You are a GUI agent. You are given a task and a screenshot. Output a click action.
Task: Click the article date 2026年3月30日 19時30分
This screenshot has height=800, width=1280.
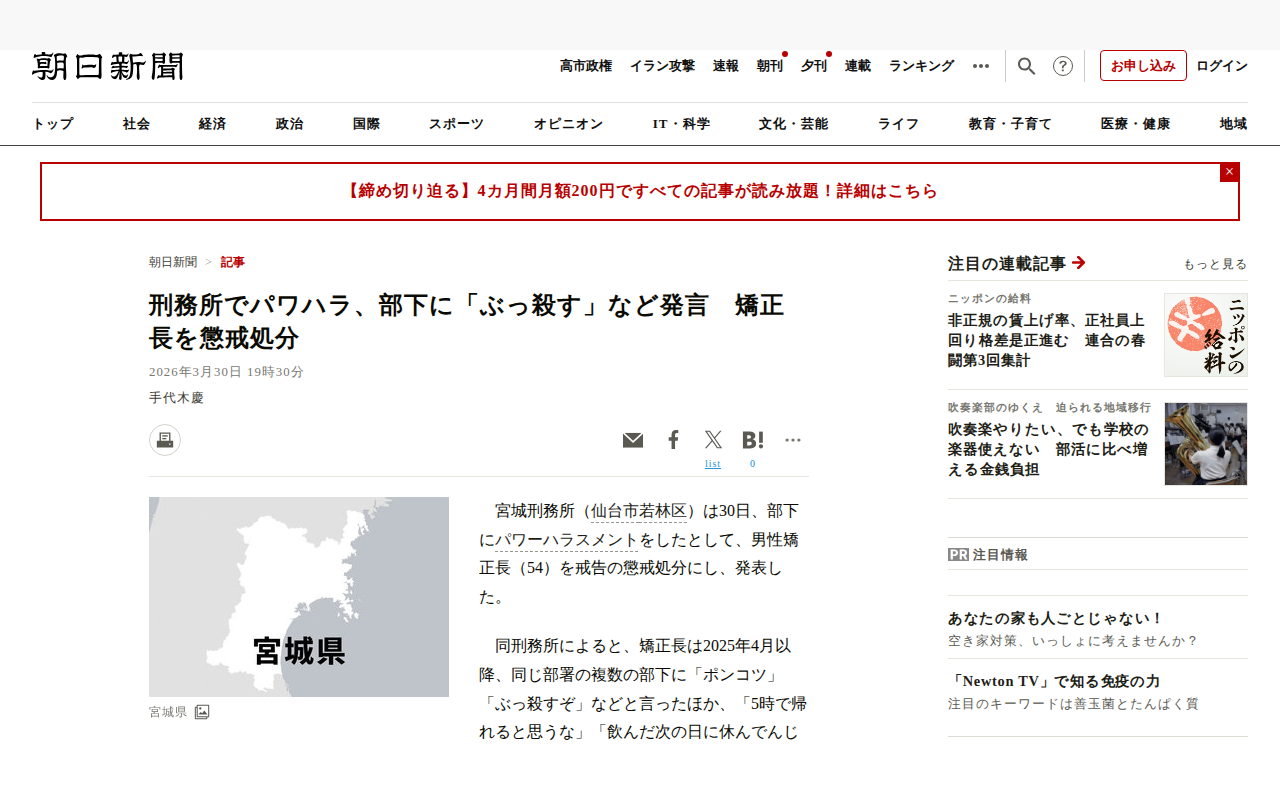coord(226,372)
